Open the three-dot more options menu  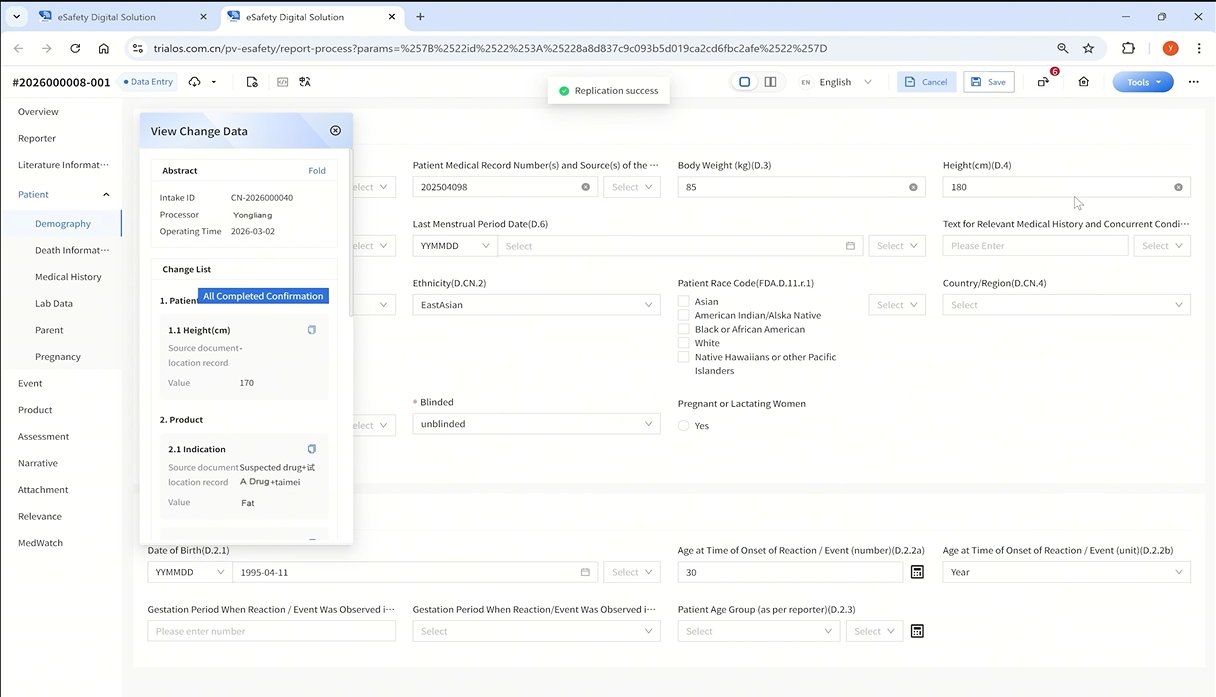pyautogui.click(x=1193, y=82)
